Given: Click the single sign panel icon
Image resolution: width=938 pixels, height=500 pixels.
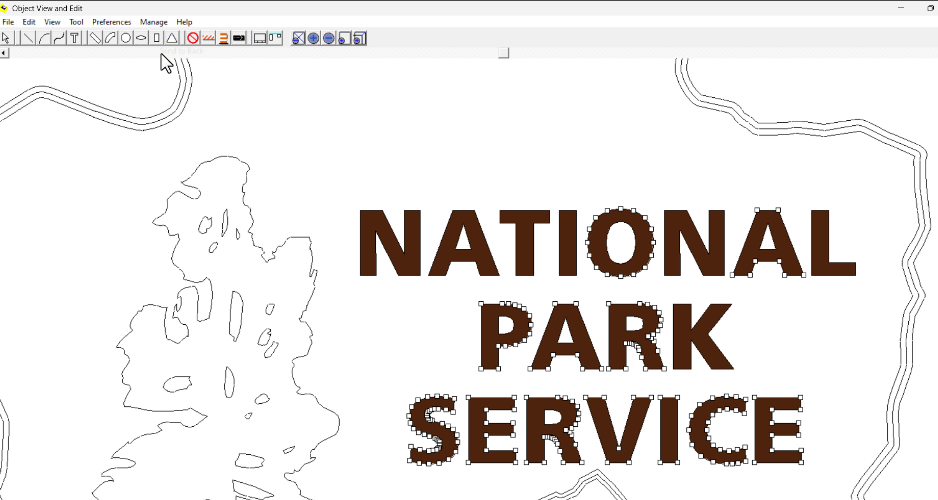Looking at the screenshot, I should tap(260, 38).
